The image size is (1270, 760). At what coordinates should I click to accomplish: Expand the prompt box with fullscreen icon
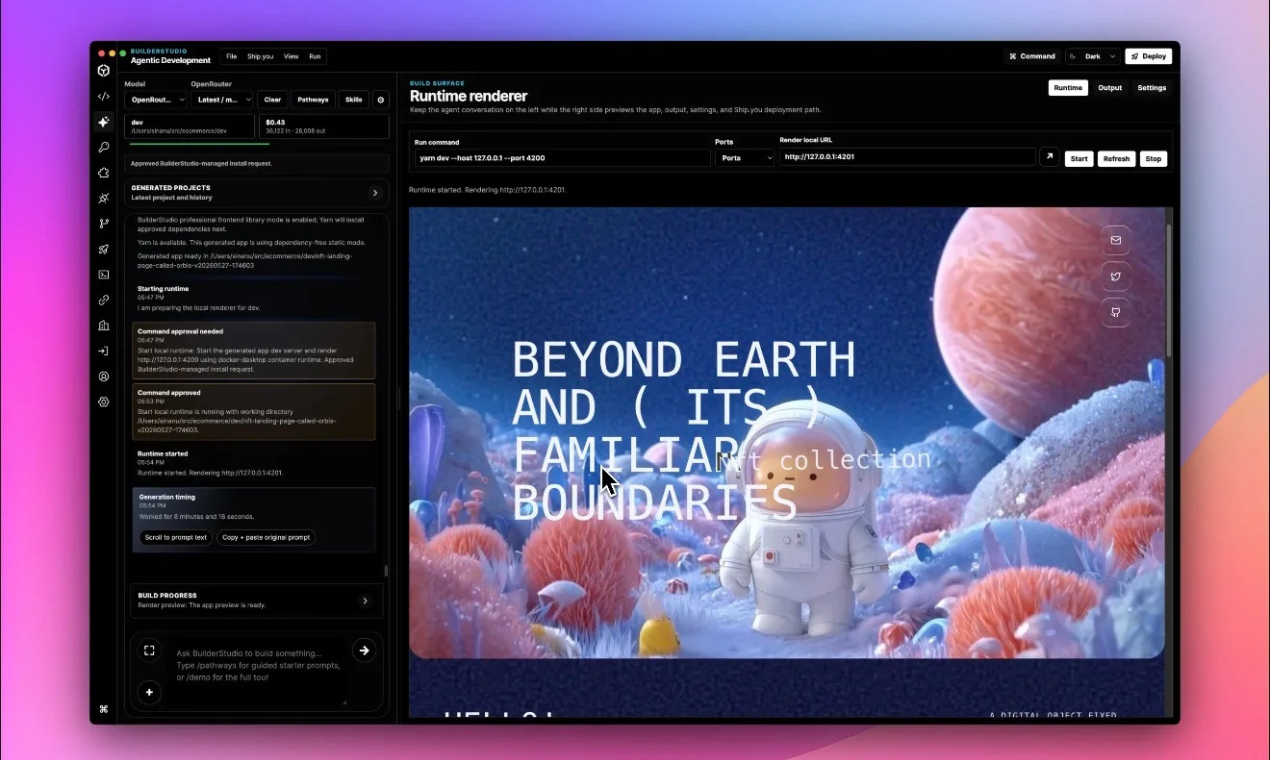(149, 650)
